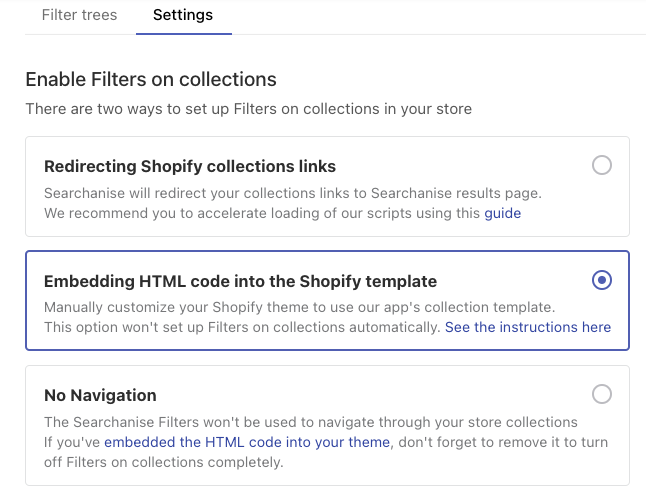The height and width of the screenshot is (503, 646).
Task: Follow the See the instructions here link
Action: [x=528, y=327]
